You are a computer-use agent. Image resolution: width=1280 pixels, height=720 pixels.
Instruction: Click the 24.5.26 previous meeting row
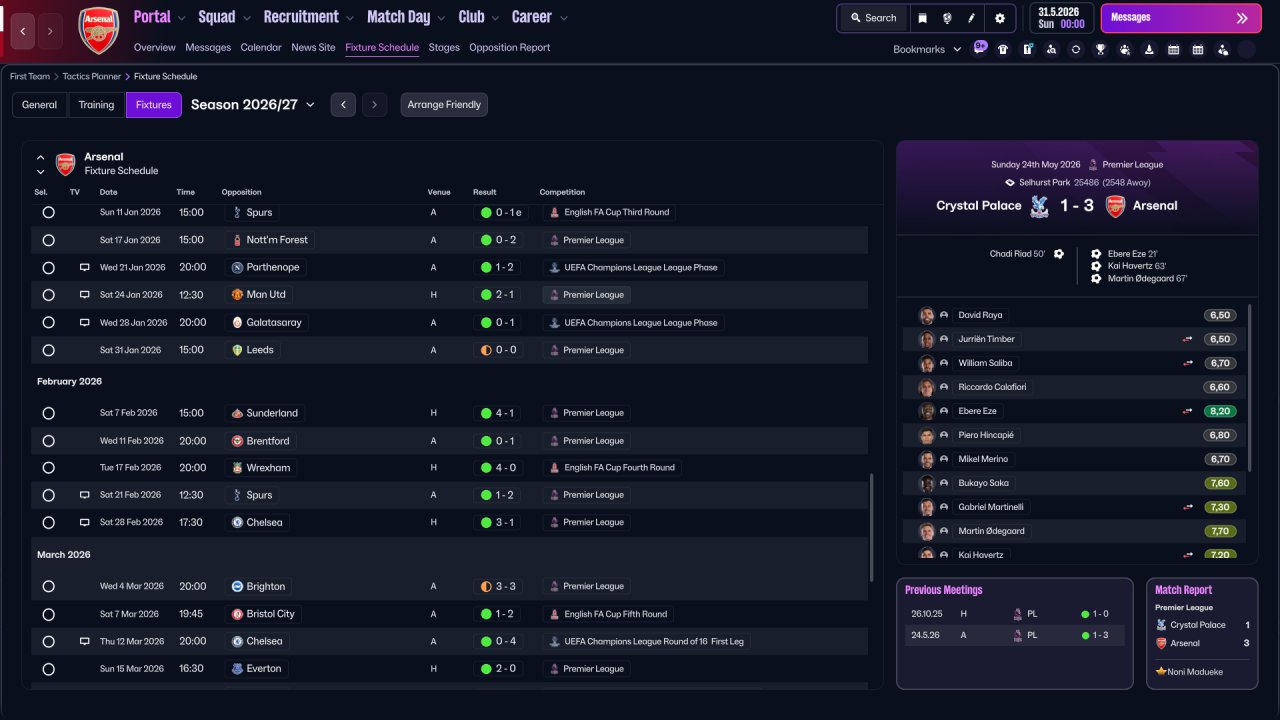[x=1015, y=635]
